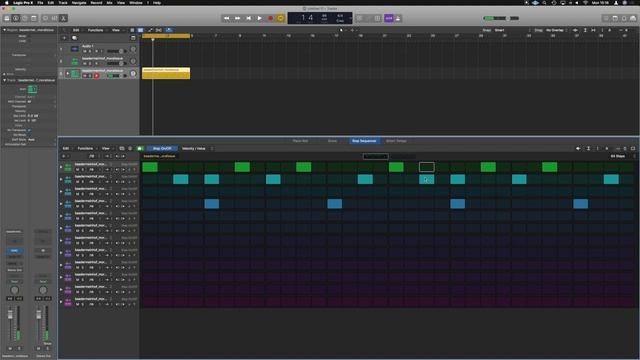640x360 pixels.
Task: Click the metronome icon
Action: click(398, 18)
